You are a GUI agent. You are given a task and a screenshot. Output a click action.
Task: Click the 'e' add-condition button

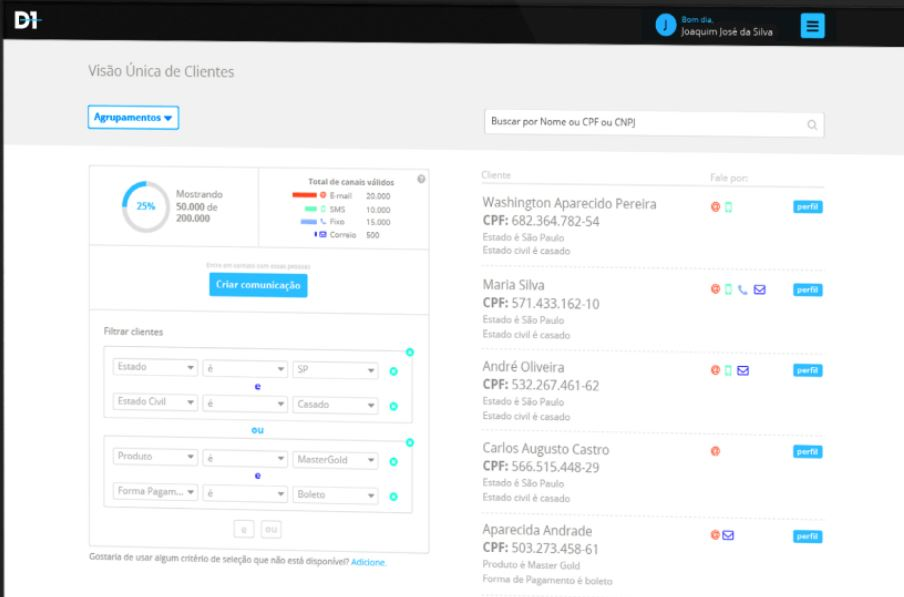(244, 529)
